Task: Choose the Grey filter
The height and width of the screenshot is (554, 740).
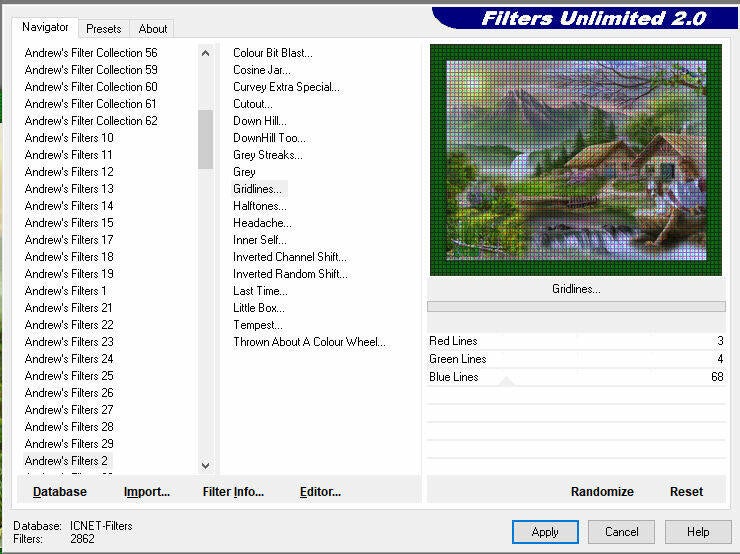Action: (244, 172)
